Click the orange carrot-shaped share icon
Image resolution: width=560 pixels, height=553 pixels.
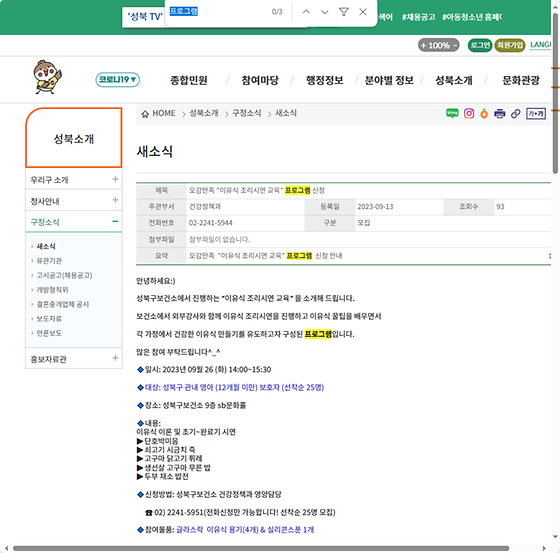(x=484, y=114)
